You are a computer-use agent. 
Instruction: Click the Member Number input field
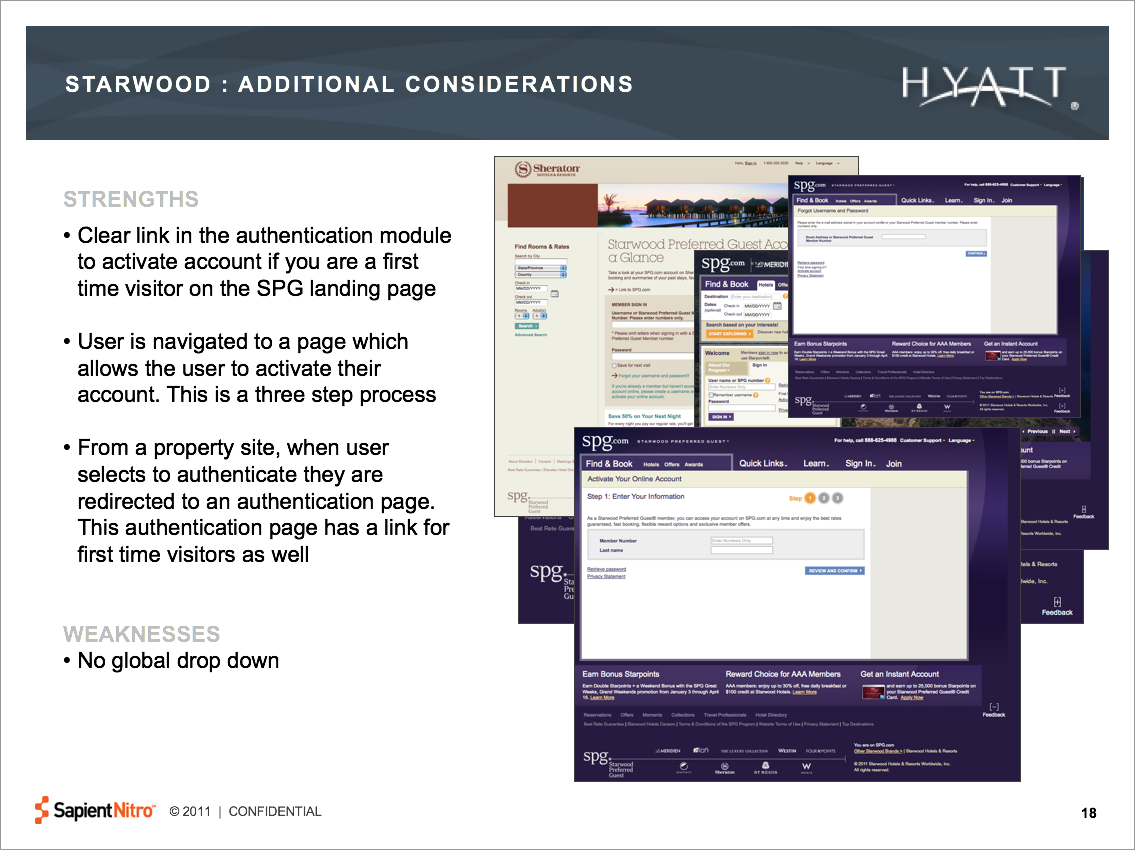tap(741, 540)
